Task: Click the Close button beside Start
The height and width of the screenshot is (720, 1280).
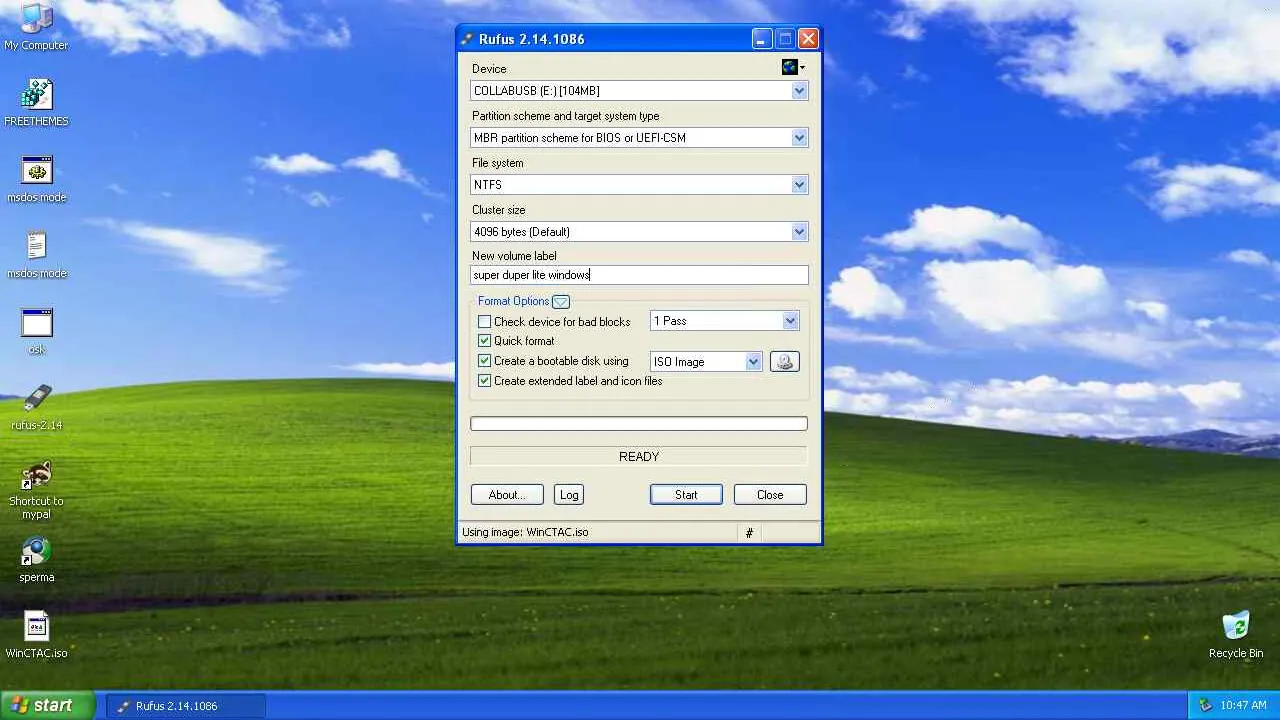Action: coord(770,495)
